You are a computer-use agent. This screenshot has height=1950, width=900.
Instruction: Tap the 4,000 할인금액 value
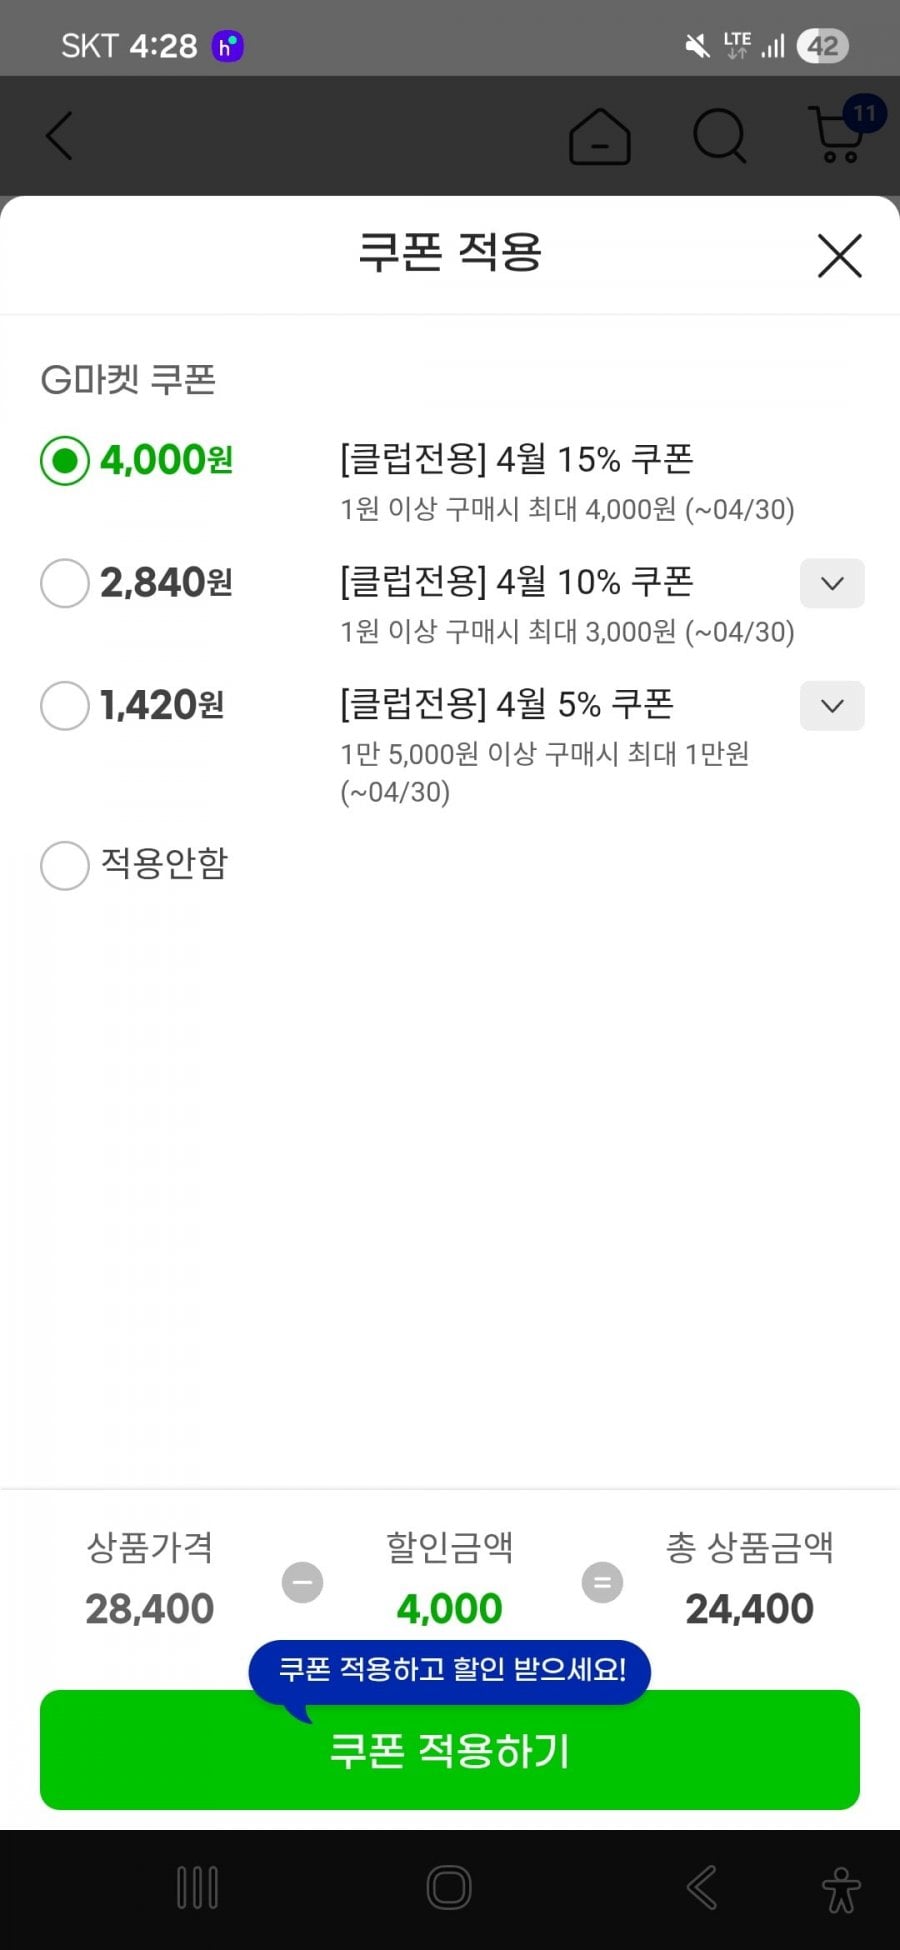pyautogui.click(x=449, y=1609)
